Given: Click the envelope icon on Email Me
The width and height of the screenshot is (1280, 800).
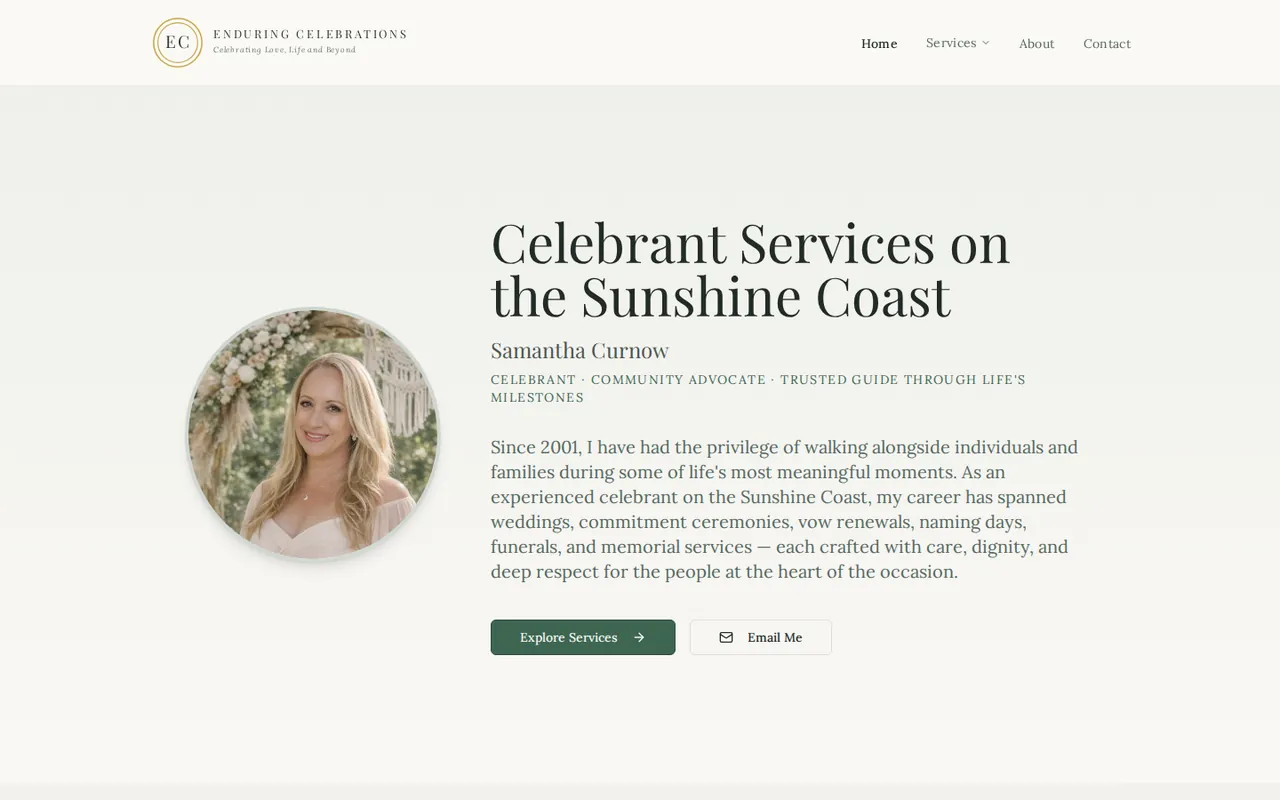Looking at the screenshot, I should pyautogui.click(x=726, y=638).
